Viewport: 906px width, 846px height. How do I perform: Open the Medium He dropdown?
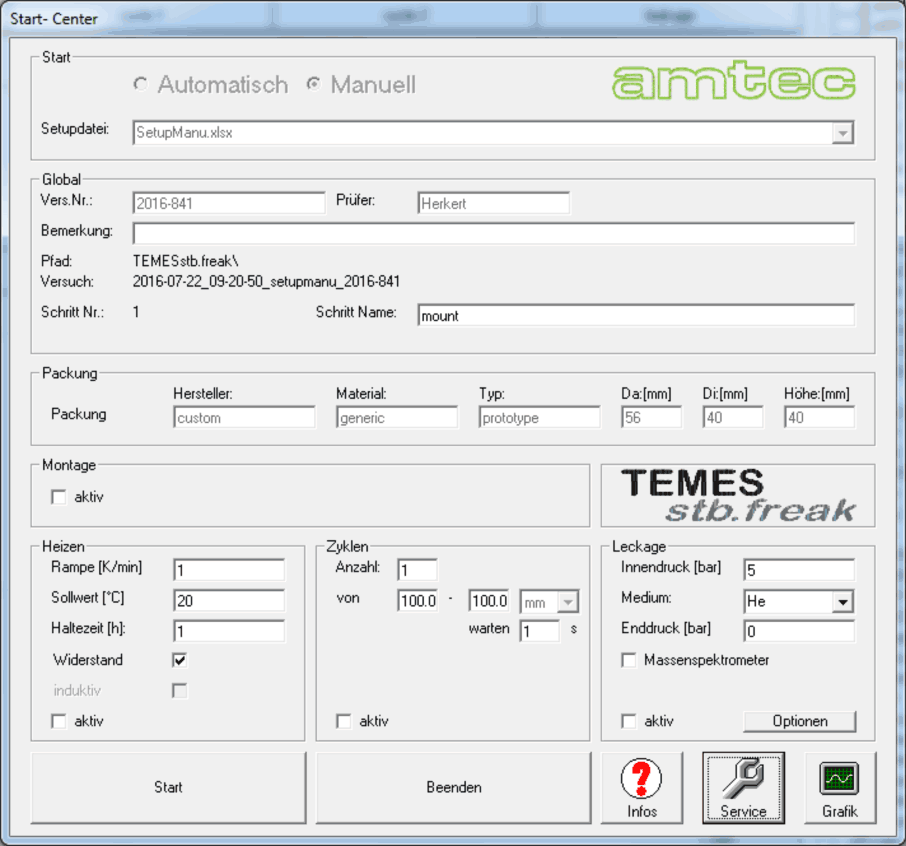tap(843, 602)
